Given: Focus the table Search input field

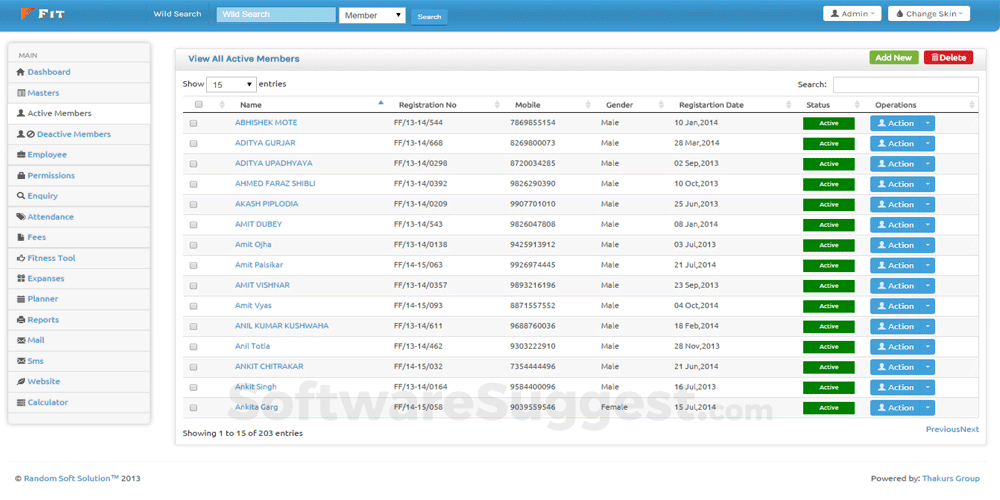Looking at the screenshot, I should 904,85.
